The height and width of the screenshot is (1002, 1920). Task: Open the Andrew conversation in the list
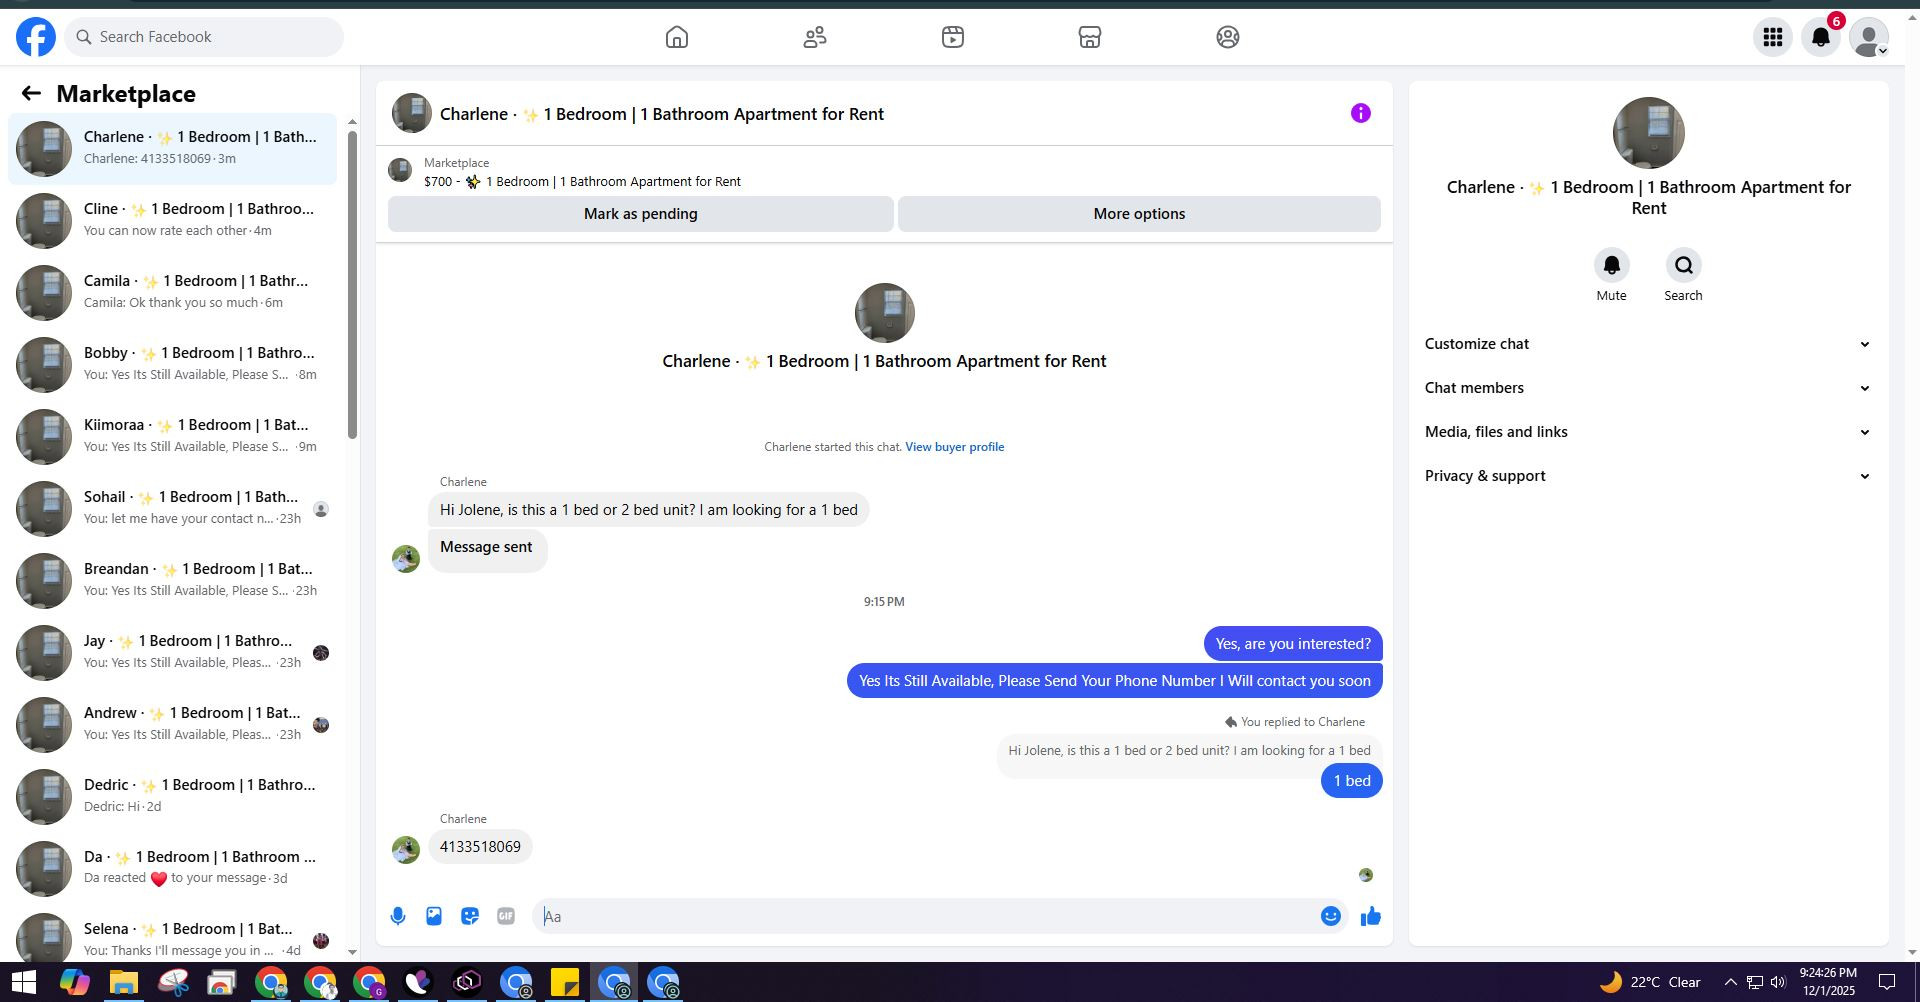click(172, 724)
